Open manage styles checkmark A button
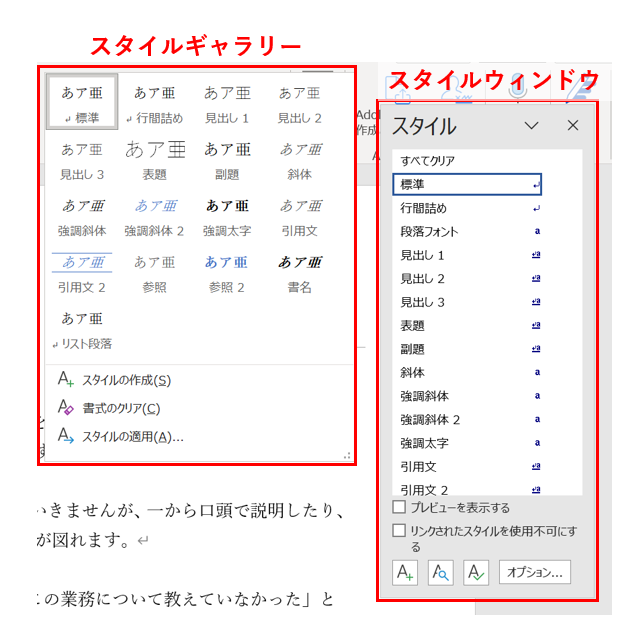The image size is (640, 639). (x=476, y=573)
